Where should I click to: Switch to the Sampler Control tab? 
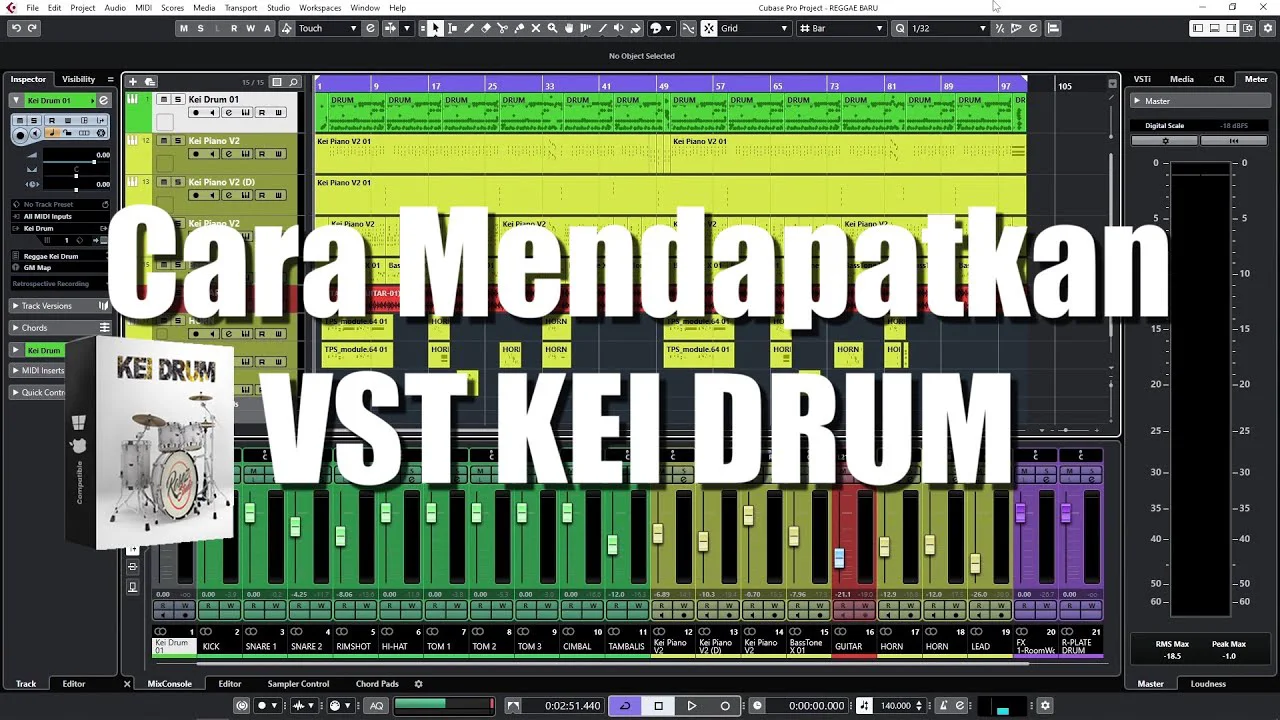click(x=298, y=684)
